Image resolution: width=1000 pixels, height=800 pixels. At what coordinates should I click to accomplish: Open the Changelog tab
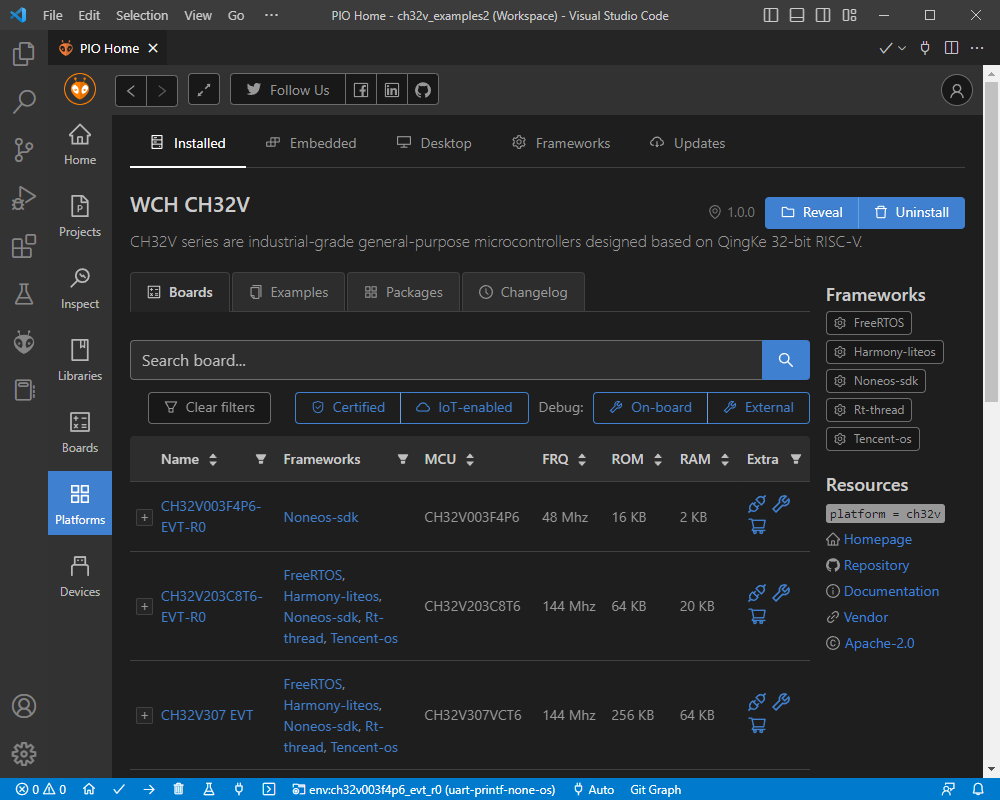click(523, 292)
